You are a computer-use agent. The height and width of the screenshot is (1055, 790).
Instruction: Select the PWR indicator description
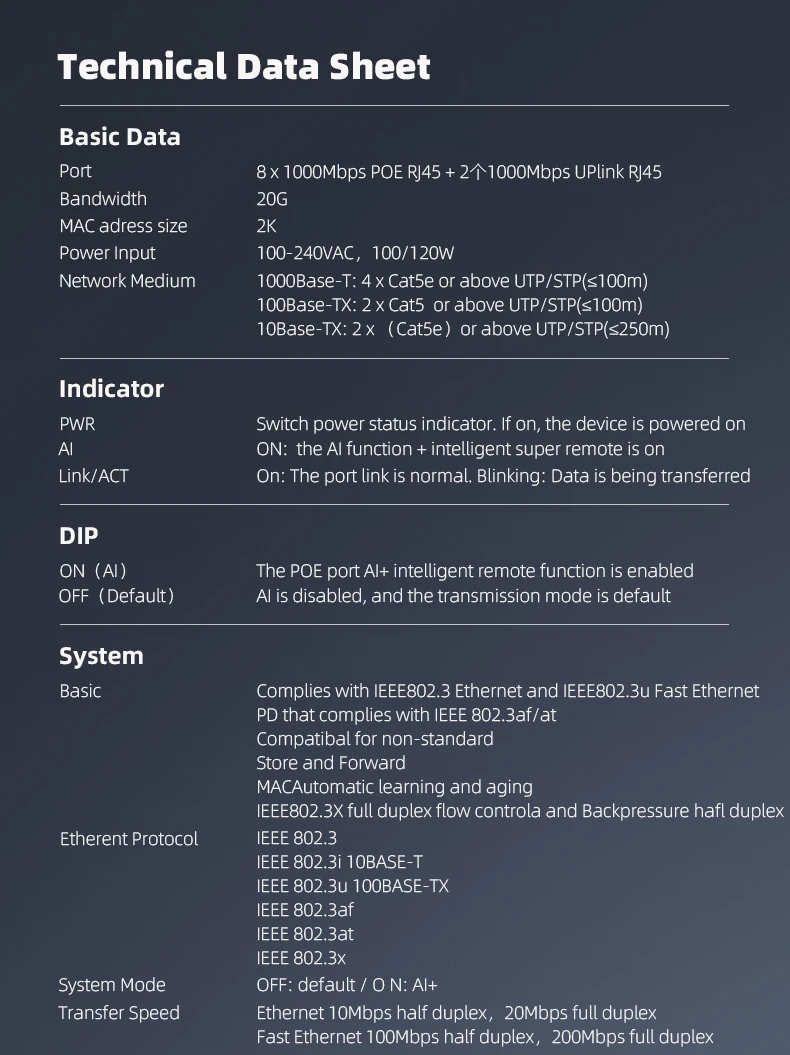pyautogui.click(x=501, y=424)
